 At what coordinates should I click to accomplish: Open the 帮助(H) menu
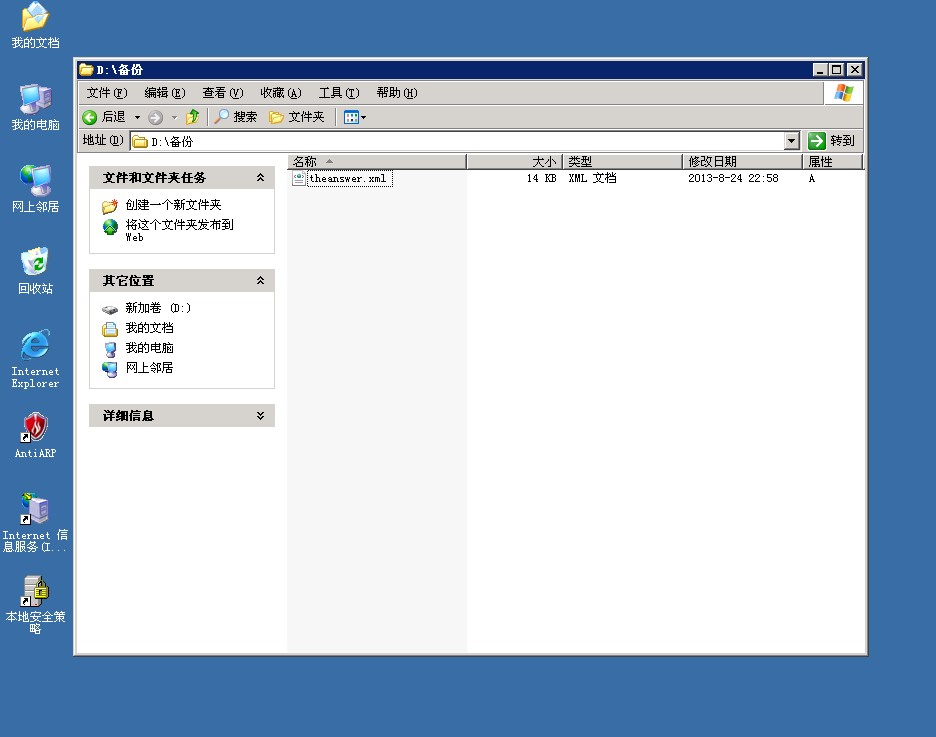point(396,92)
